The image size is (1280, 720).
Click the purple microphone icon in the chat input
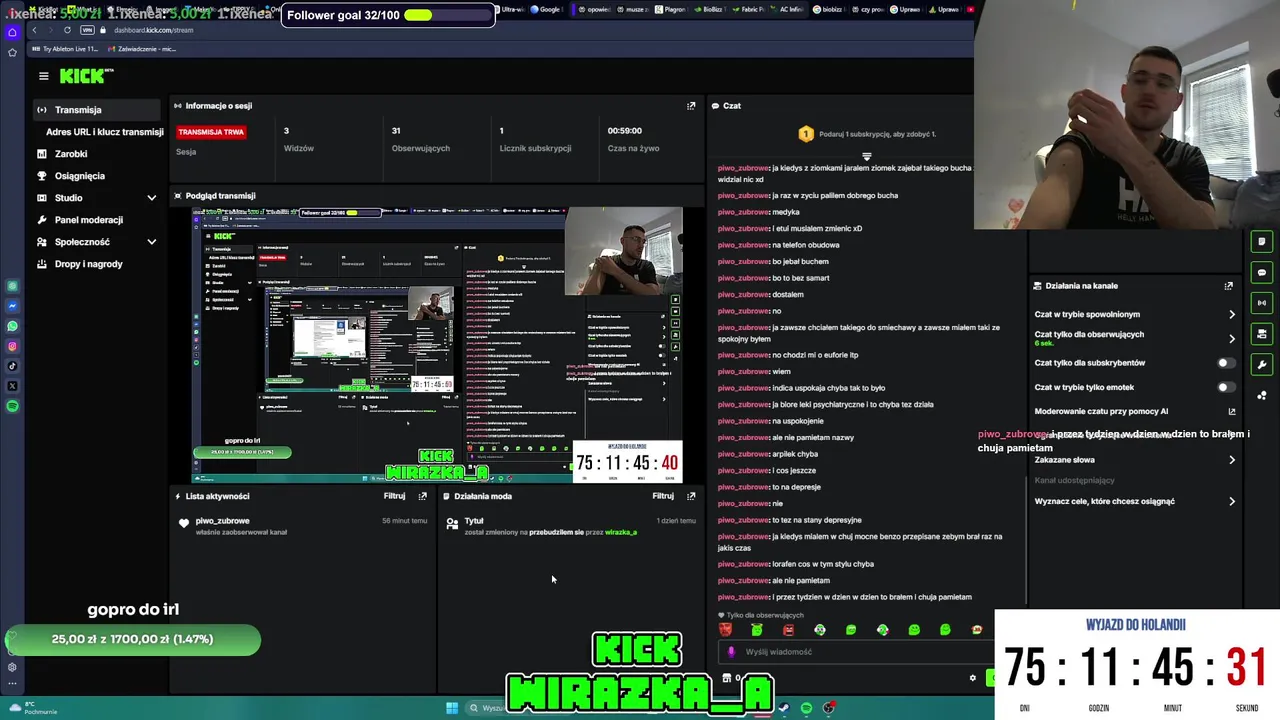pos(731,652)
